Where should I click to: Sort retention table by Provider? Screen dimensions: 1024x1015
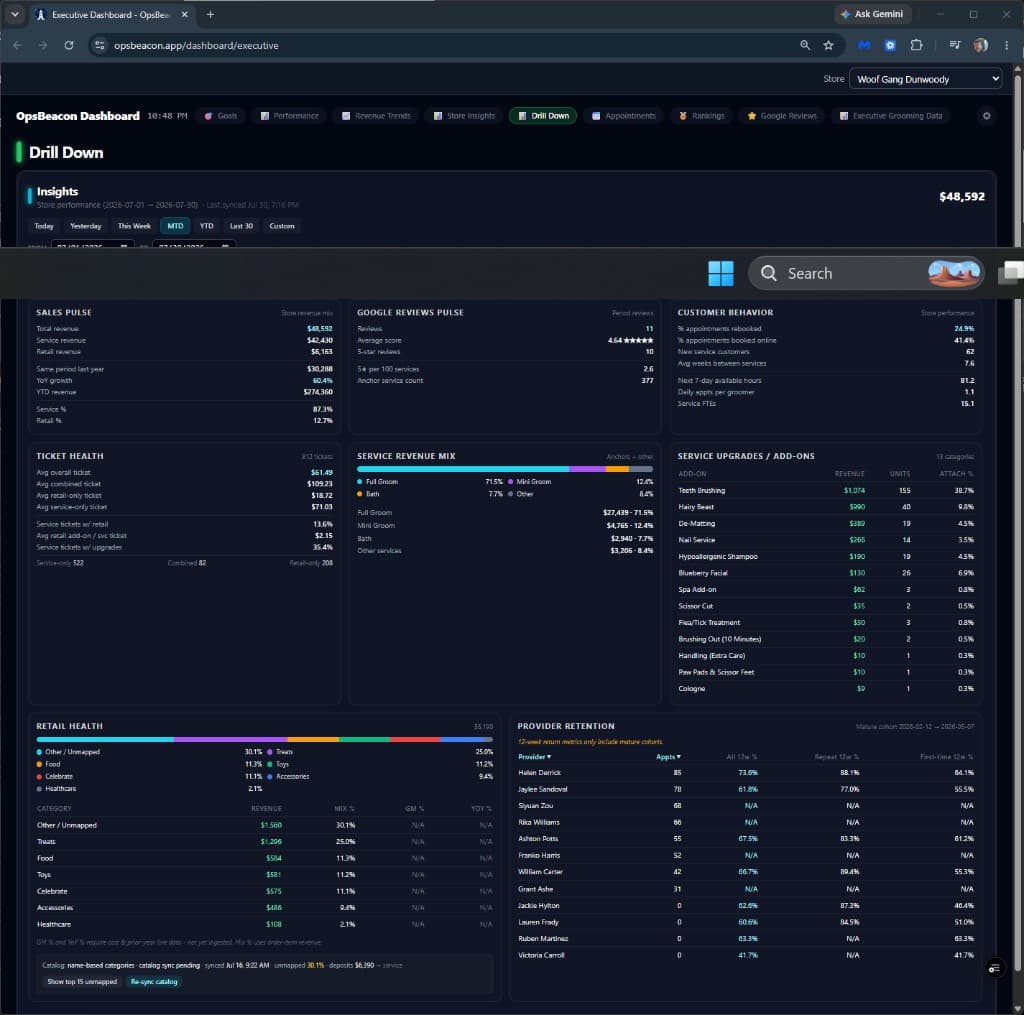click(534, 756)
